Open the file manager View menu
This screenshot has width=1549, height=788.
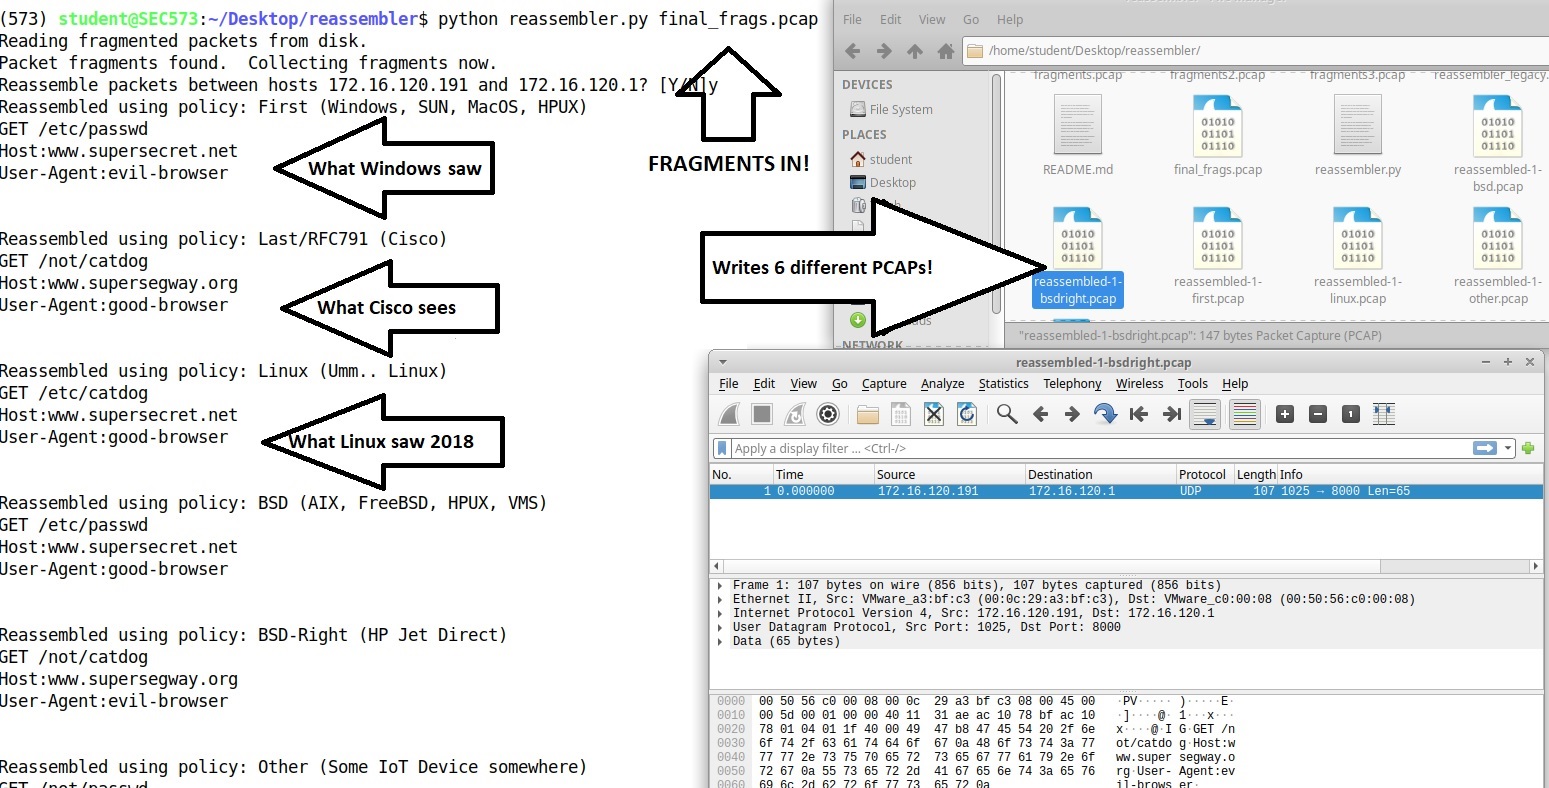[x=932, y=19]
